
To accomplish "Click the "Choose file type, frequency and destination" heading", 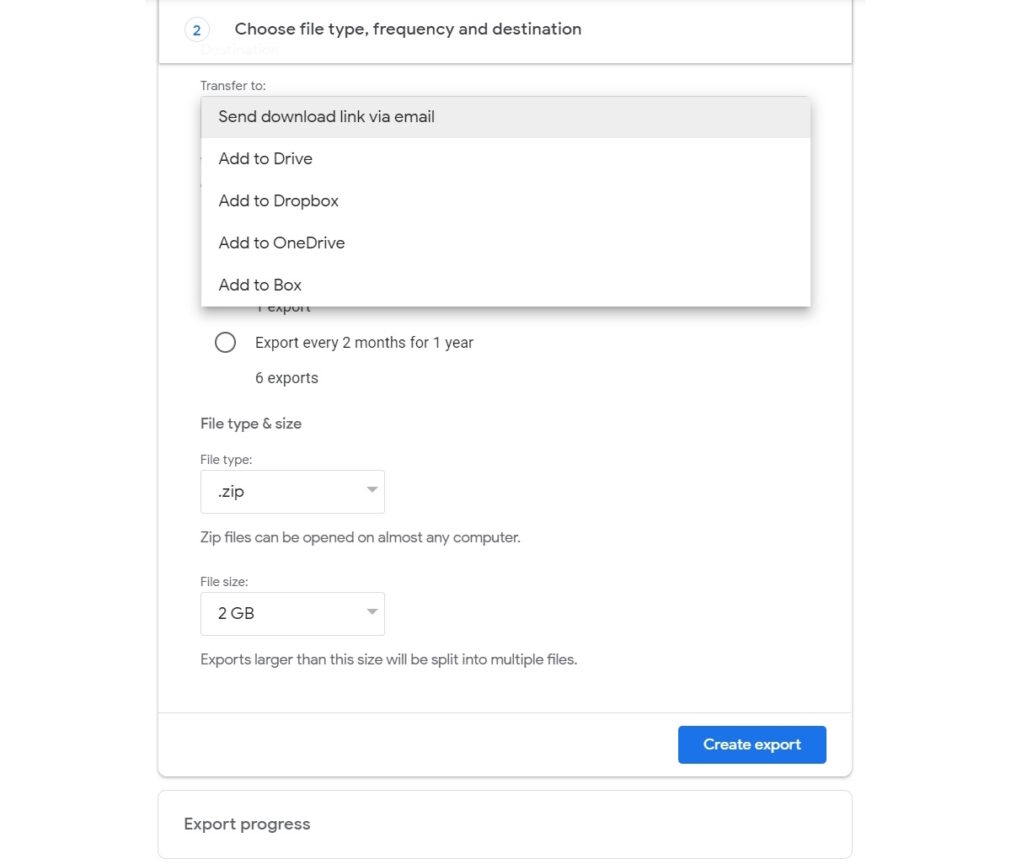I will coord(407,29).
